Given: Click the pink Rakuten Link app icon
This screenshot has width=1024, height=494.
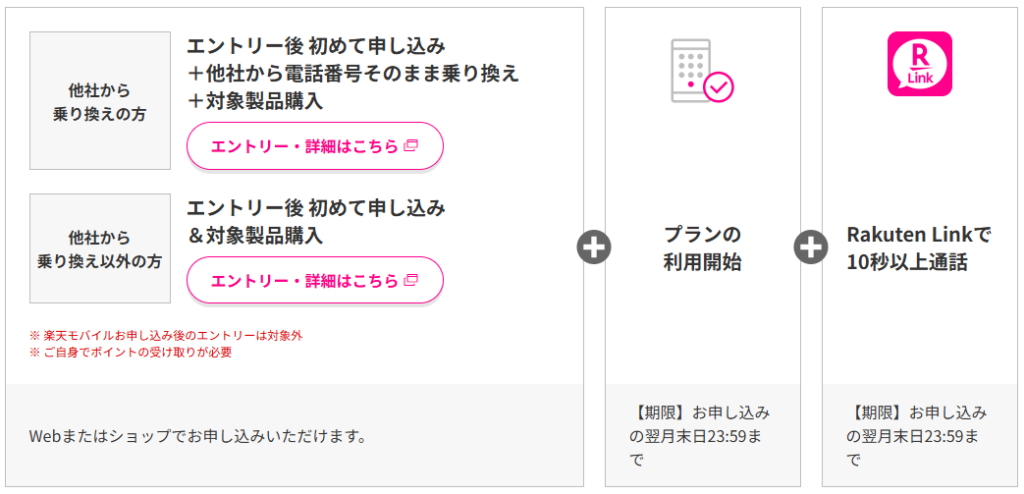Looking at the screenshot, I should (920, 64).
